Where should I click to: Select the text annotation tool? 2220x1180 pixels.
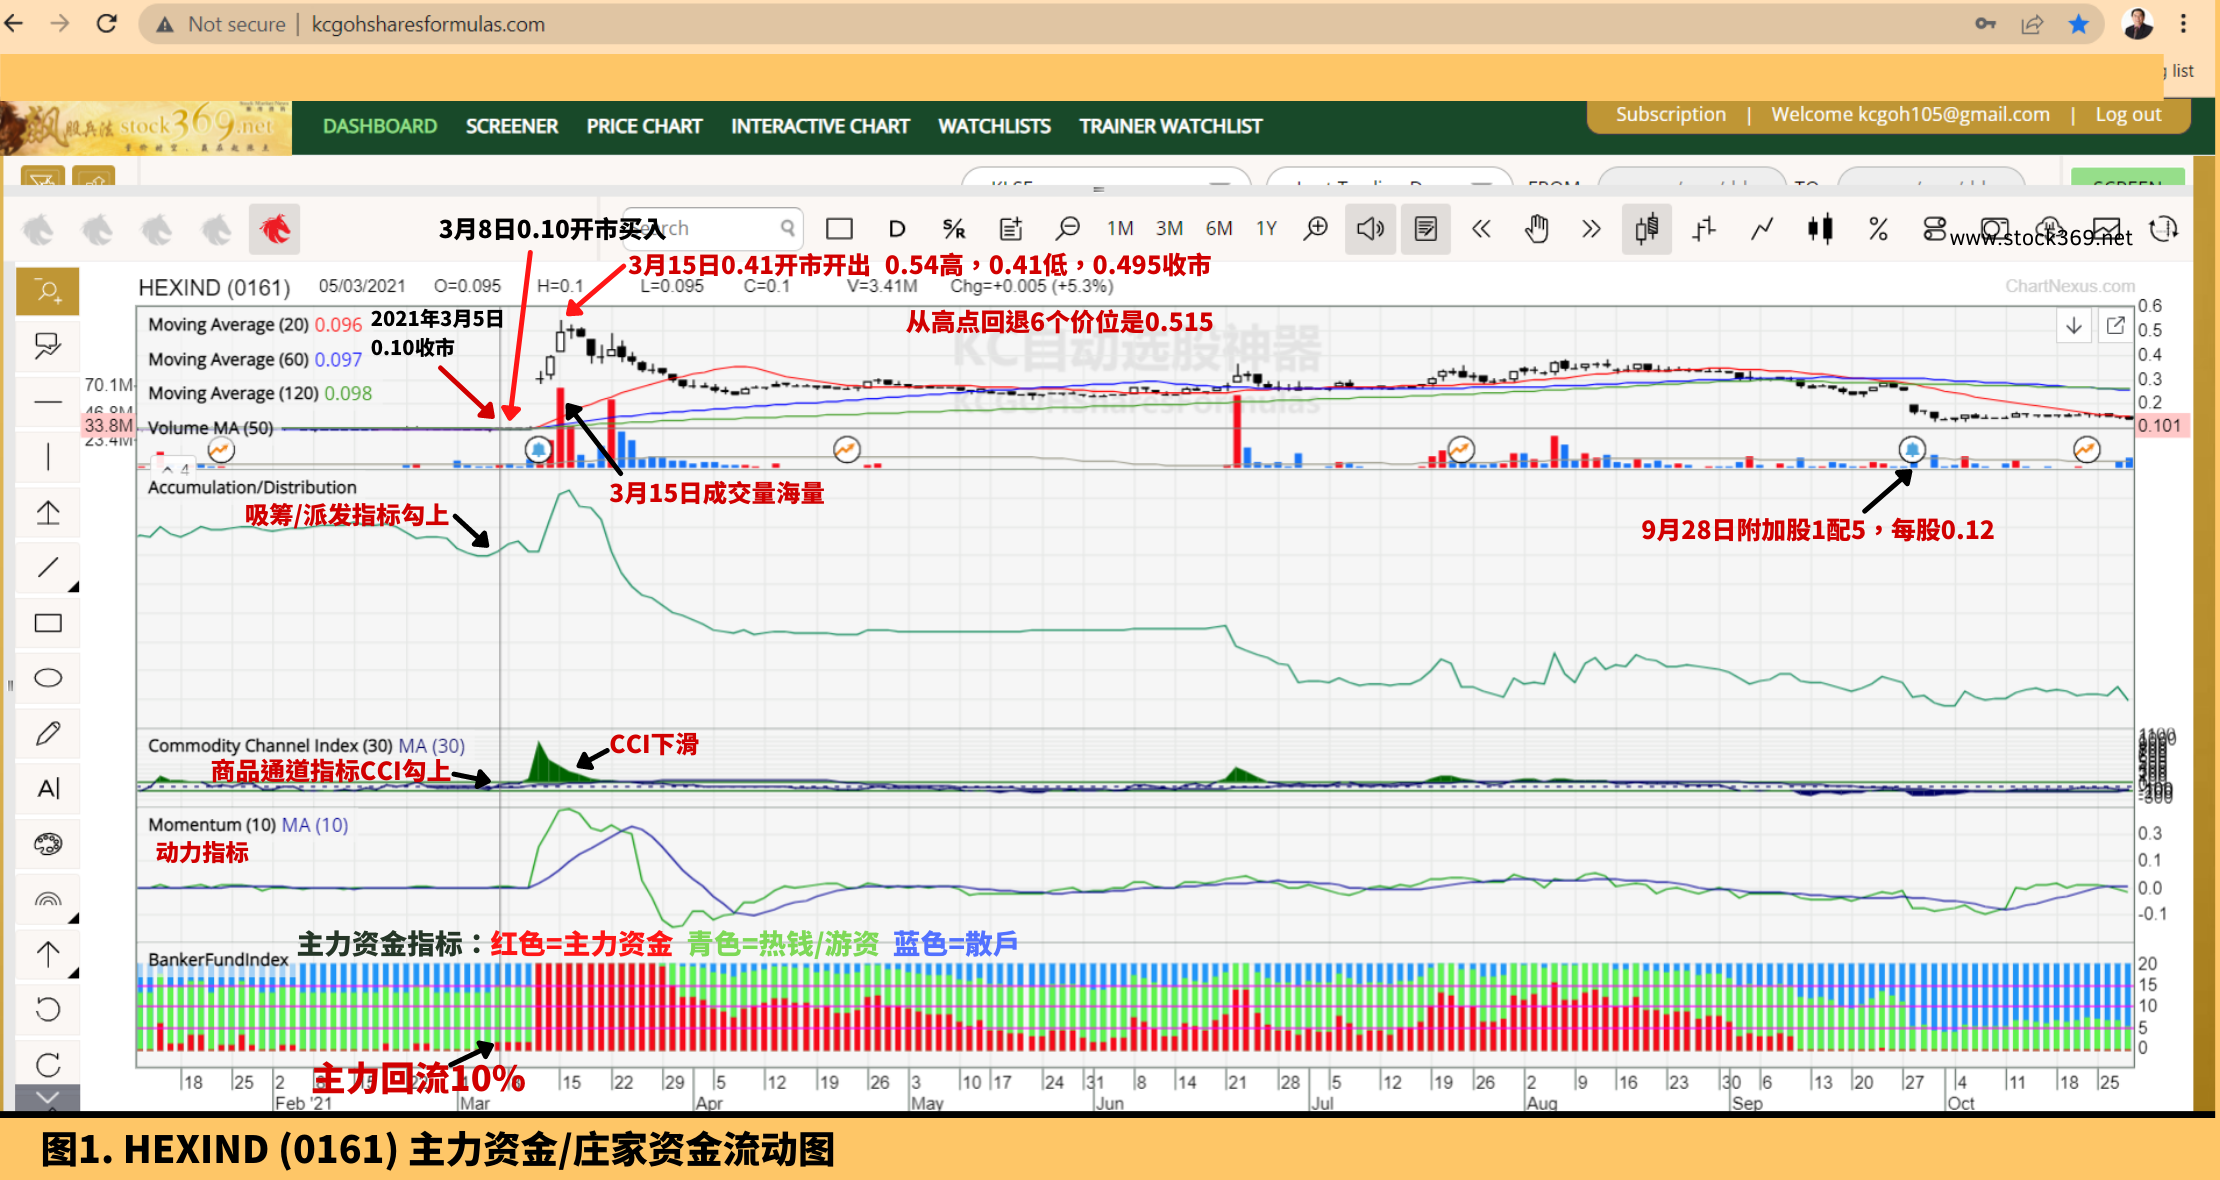tap(48, 788)
